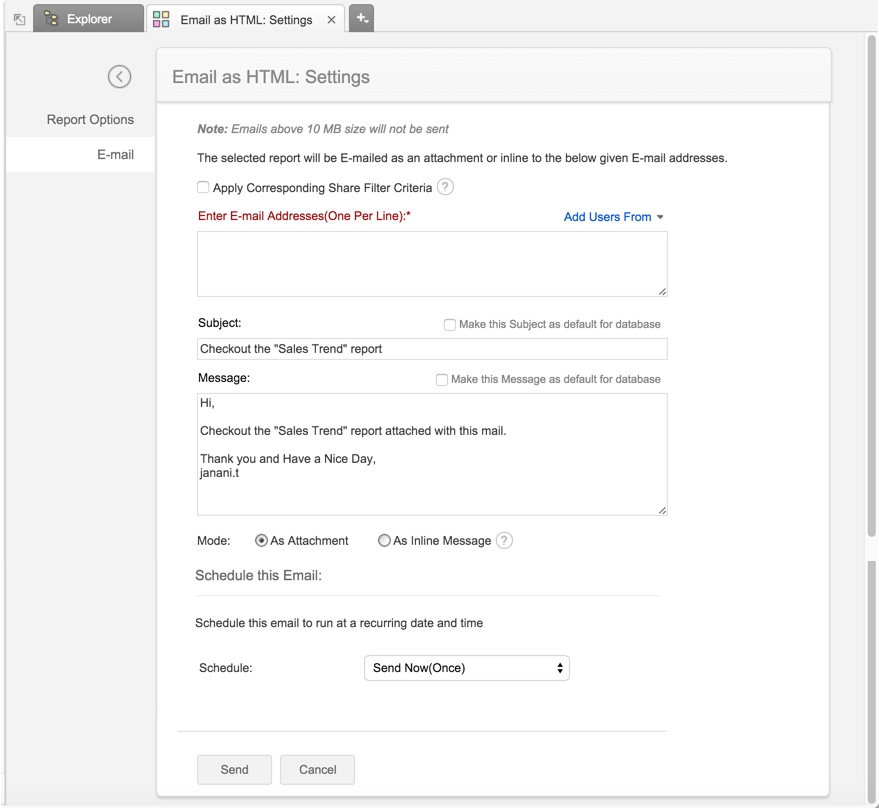Enable Apply Corresponding Share Filter Criteria

pos(203,187)
